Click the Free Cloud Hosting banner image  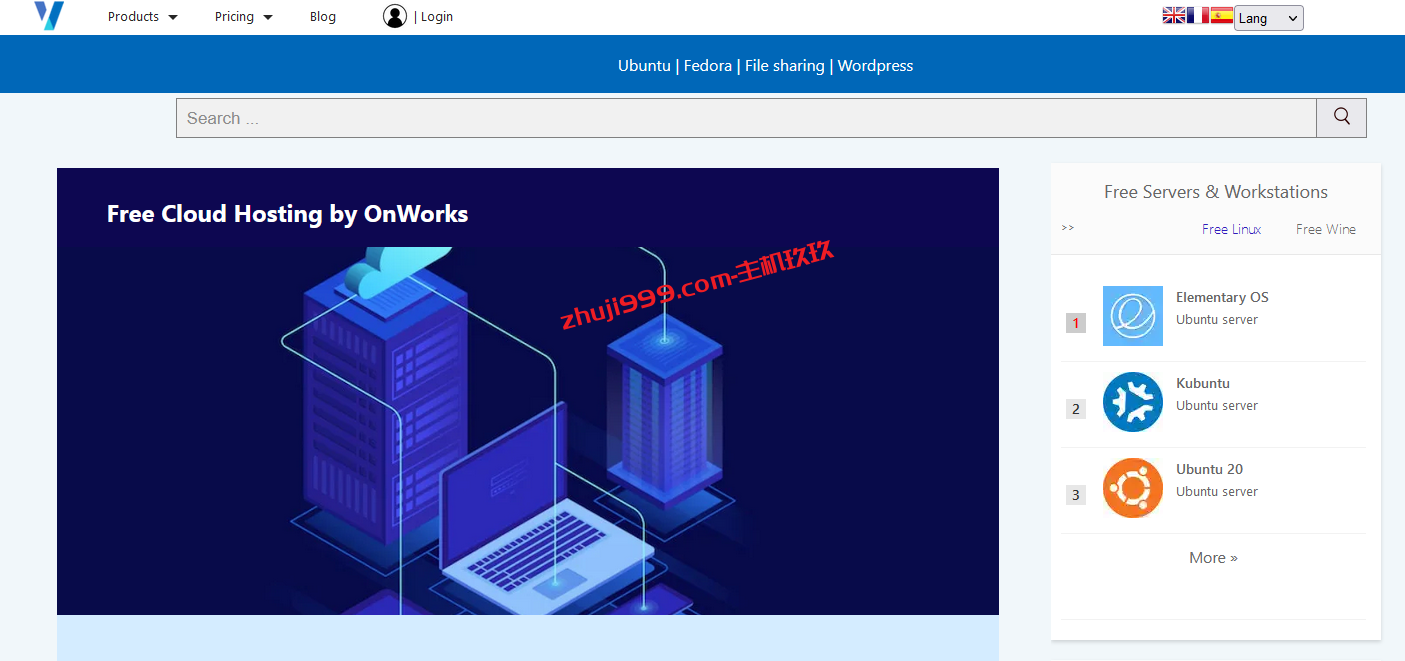coord(528,430)
